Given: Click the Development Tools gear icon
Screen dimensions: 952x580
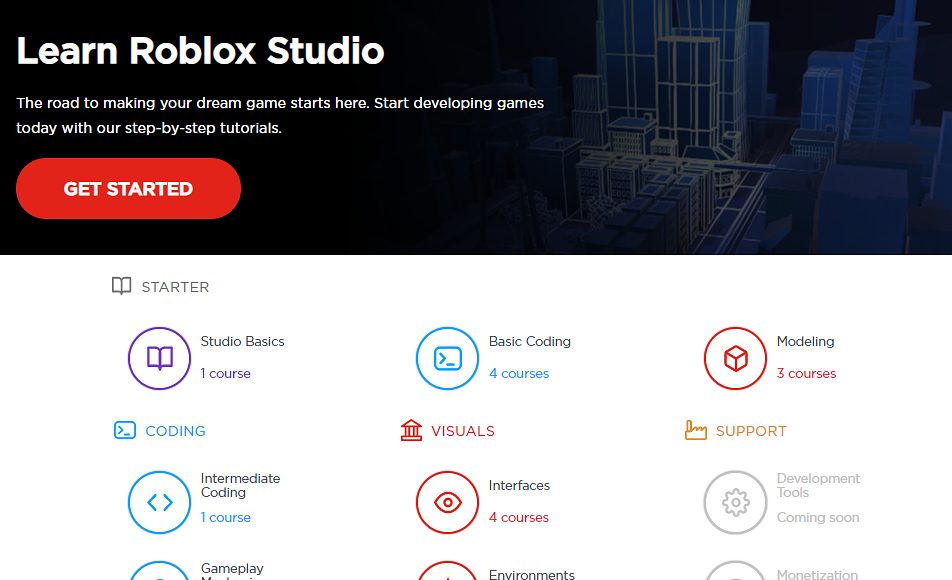Looking at the screenshot, I should click(735, 502).
